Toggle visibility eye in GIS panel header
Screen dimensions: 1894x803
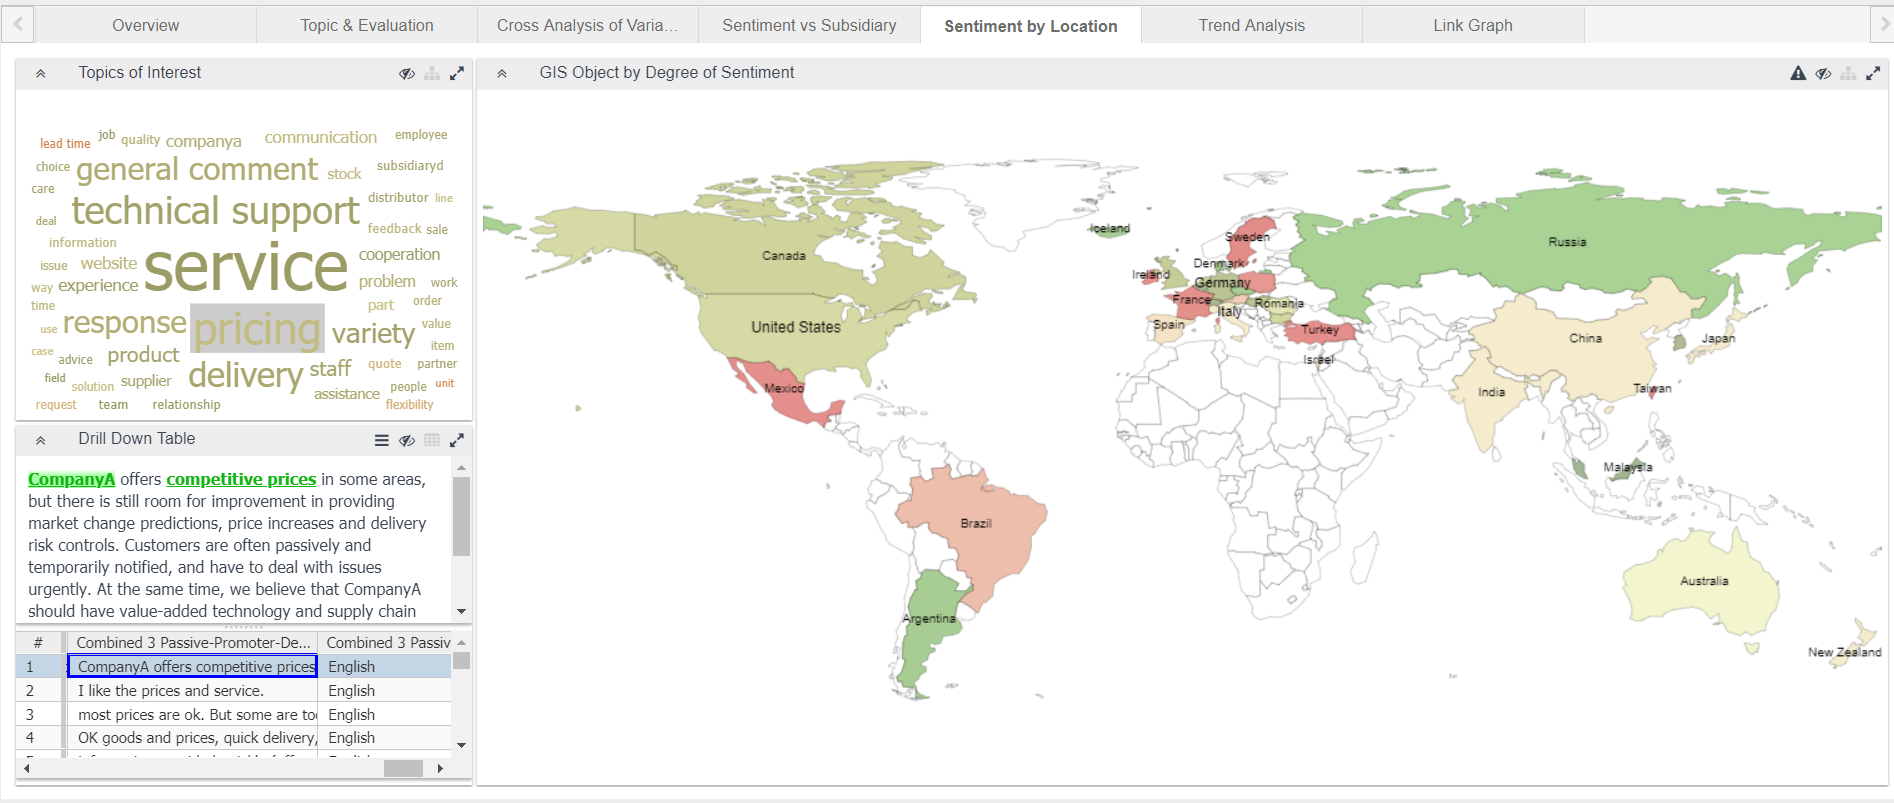click(1823, 73)
